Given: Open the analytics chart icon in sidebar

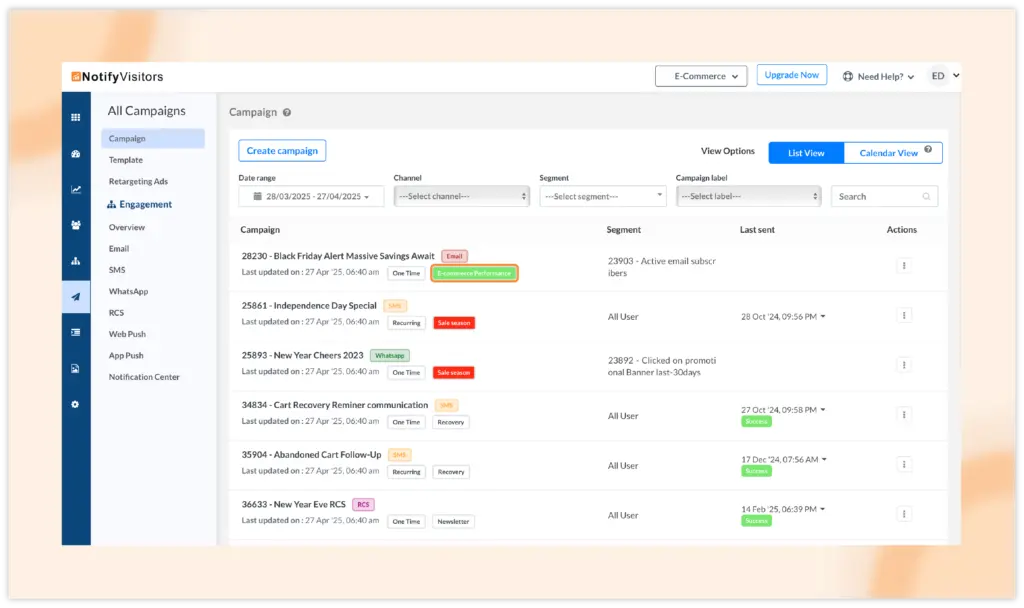Looking at the screenshot, I should pyautogui.click(x=75, y=189).
